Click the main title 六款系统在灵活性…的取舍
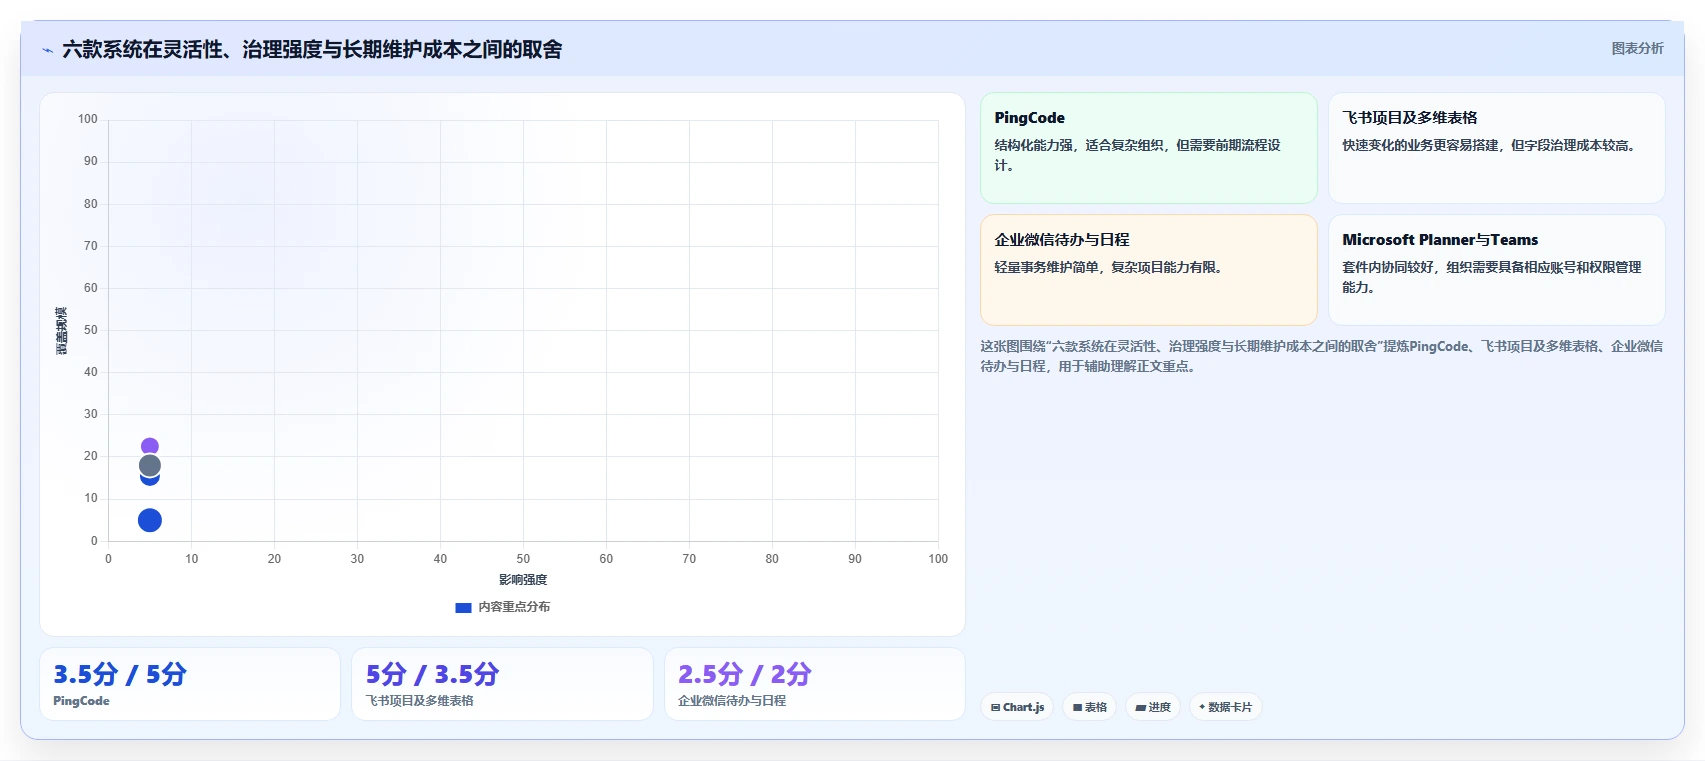1705x761 pixels. [312, 49]
